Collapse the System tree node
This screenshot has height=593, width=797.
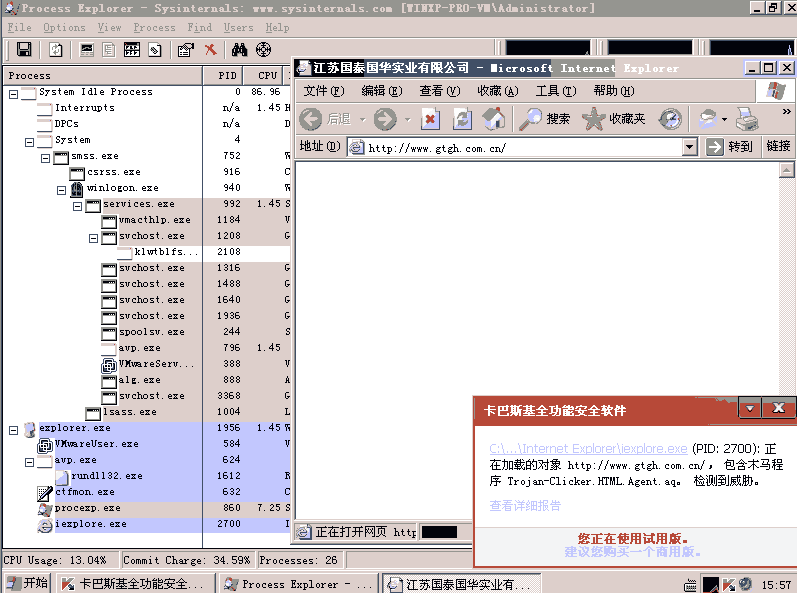(x=29, y=142)
